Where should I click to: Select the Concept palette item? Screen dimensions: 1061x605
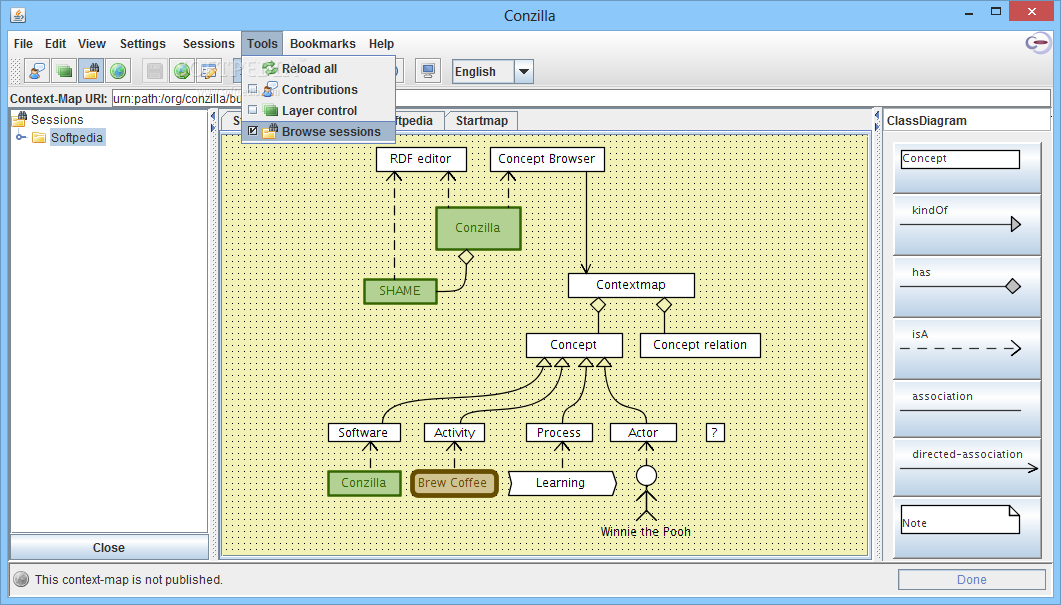[967, 167]
